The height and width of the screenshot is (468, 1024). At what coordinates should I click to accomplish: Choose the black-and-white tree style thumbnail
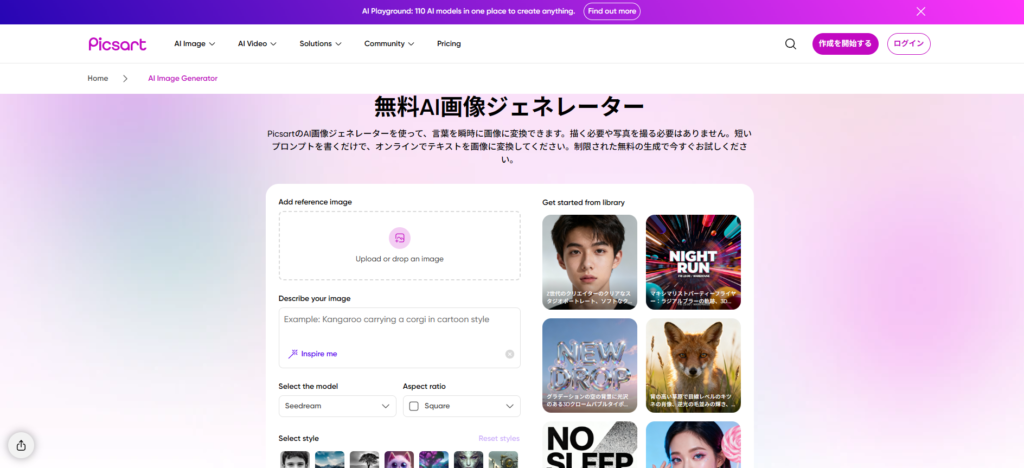tap(364, 459)
